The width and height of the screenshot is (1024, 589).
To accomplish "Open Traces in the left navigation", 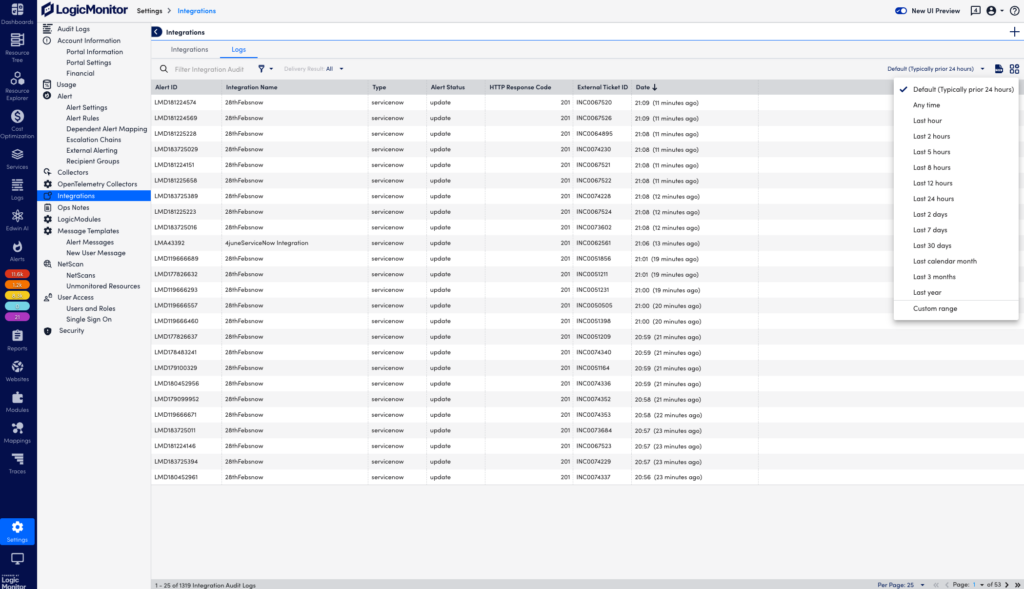I will tap(17, 463).
